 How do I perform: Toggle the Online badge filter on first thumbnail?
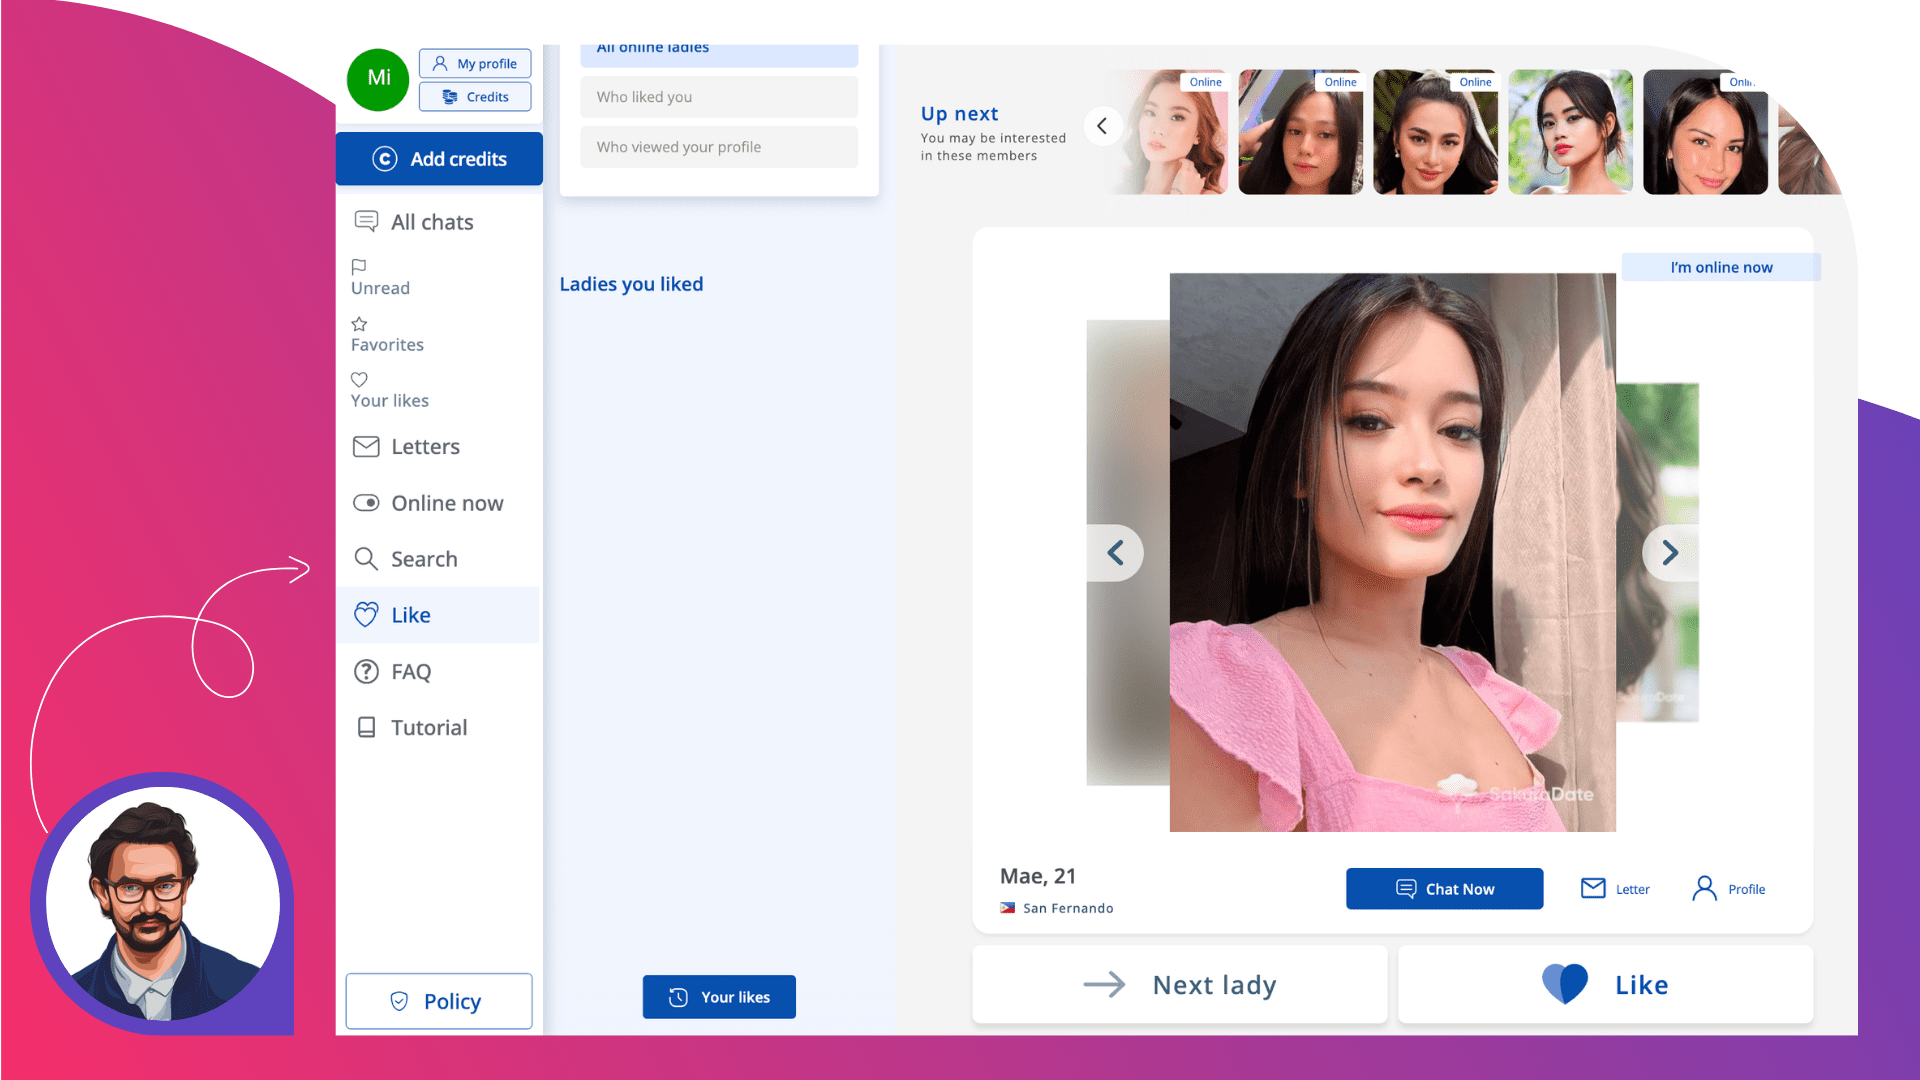[1205, 81]
